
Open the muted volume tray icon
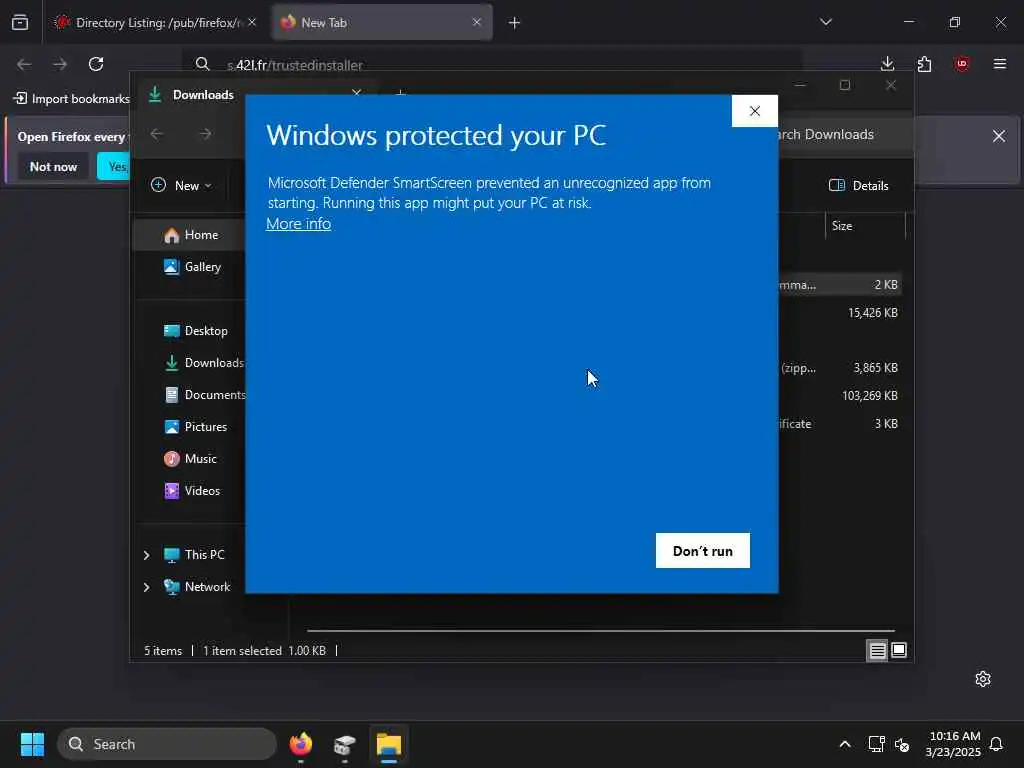pos(902,744)
